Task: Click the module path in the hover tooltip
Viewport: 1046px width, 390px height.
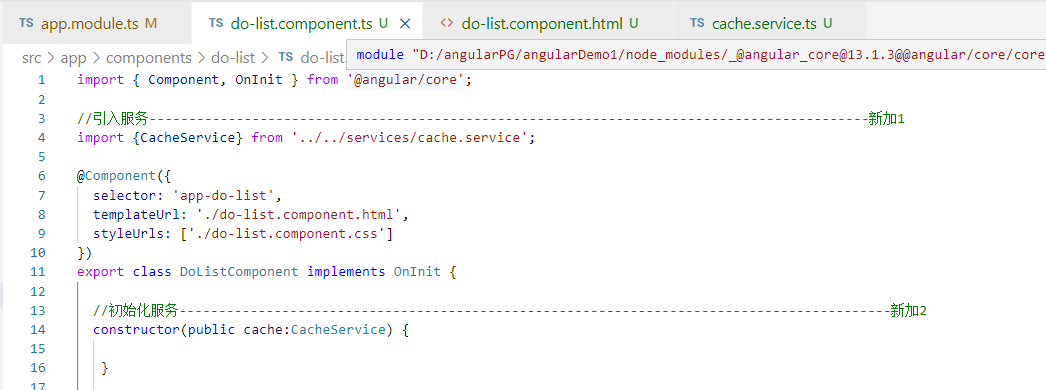Action: point(728,54)
